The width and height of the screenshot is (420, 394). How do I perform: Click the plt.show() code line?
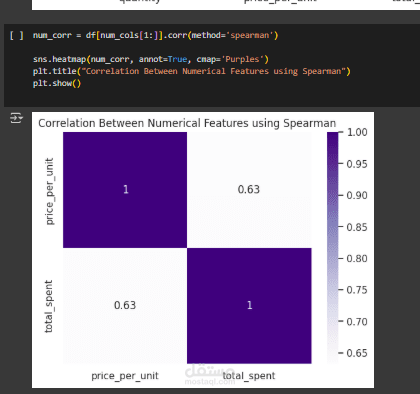point(57,83)
